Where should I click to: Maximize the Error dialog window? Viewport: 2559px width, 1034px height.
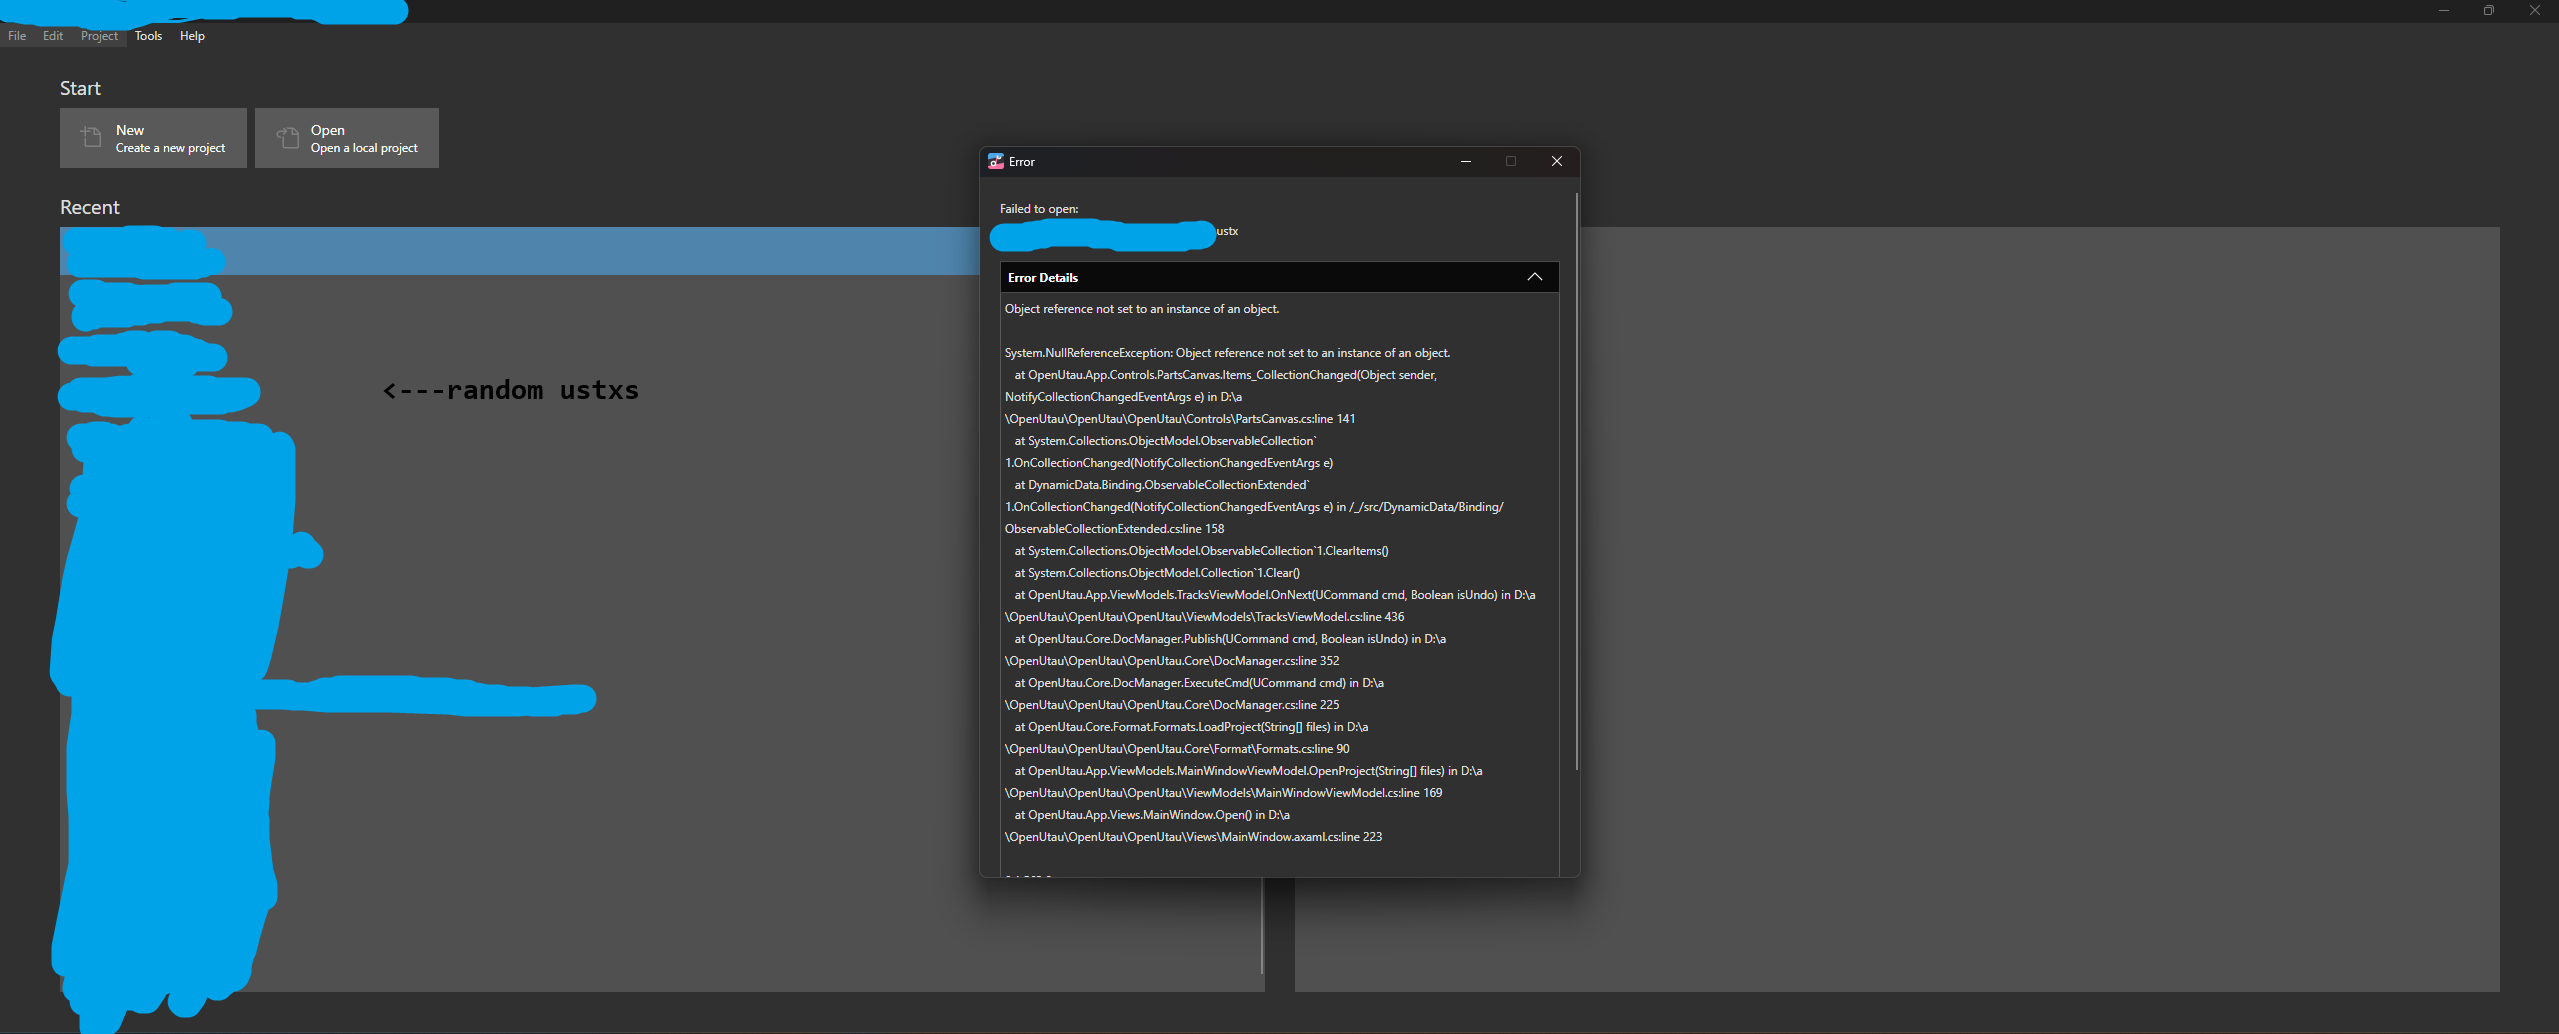point(1511,161)
